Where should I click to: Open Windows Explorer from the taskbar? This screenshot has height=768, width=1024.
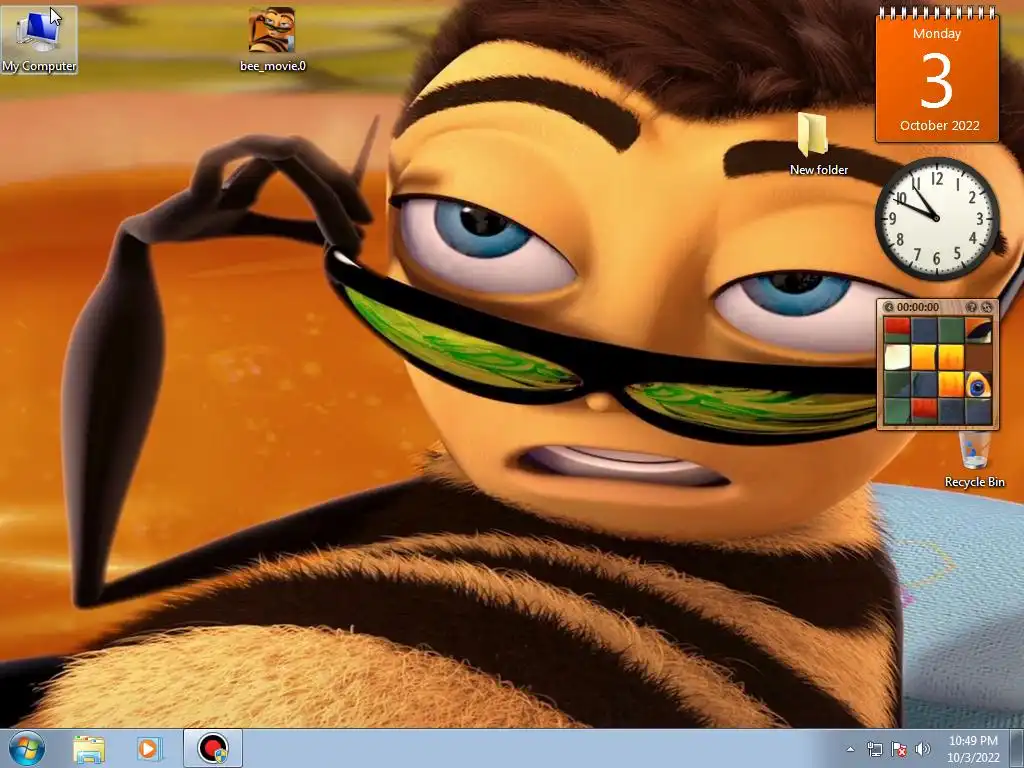[89, 749]
